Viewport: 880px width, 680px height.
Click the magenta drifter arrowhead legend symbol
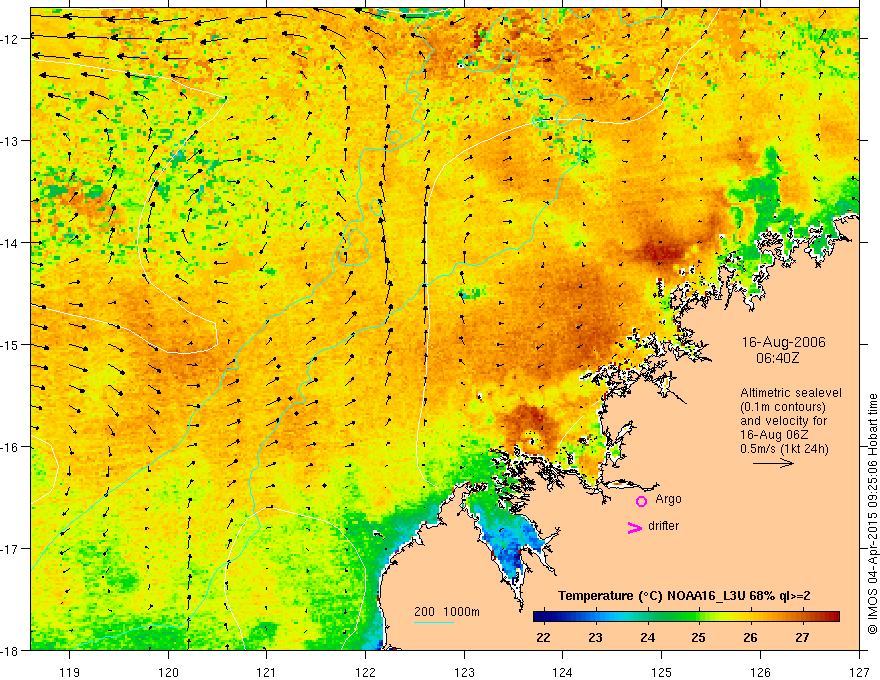pos(635,527)
